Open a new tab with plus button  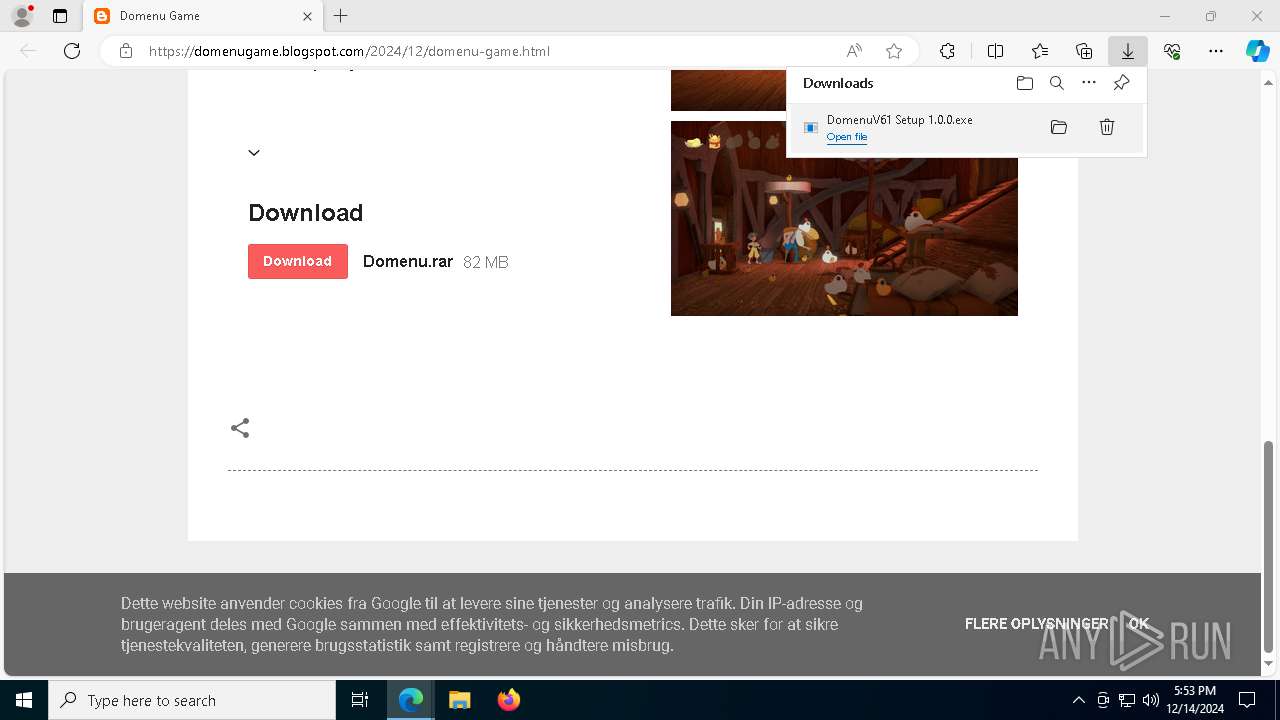click(341, 16)
